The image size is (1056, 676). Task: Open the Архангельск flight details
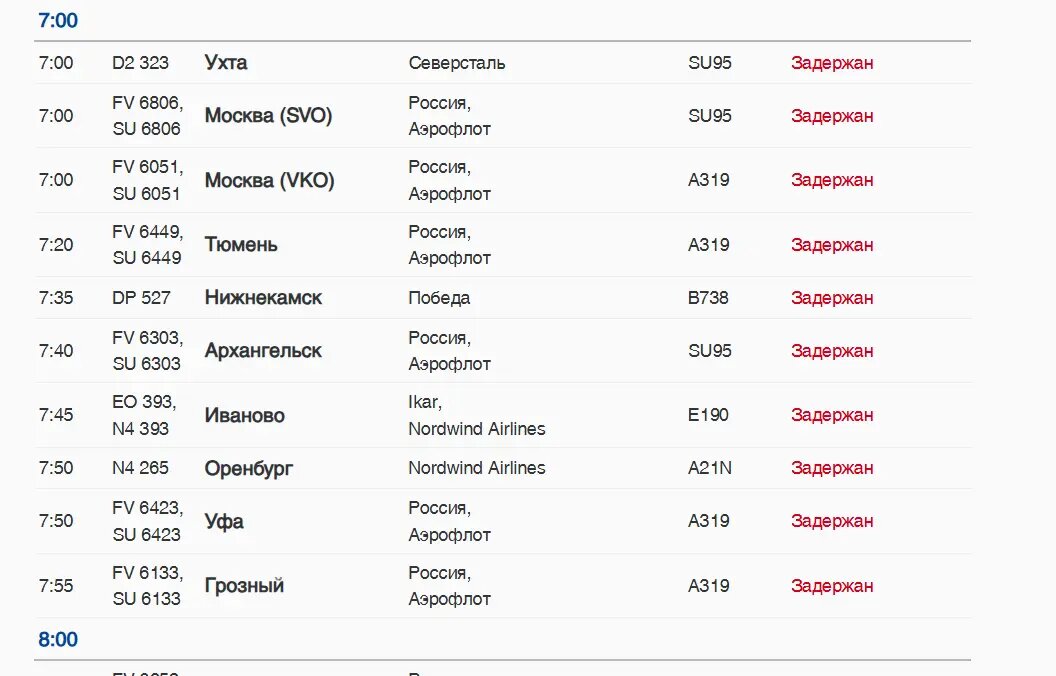(x=263, y=351)
